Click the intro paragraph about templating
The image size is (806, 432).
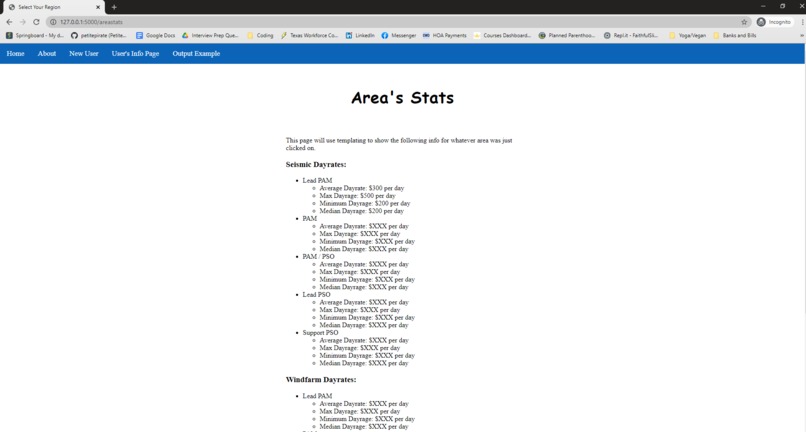coord(399,144)
